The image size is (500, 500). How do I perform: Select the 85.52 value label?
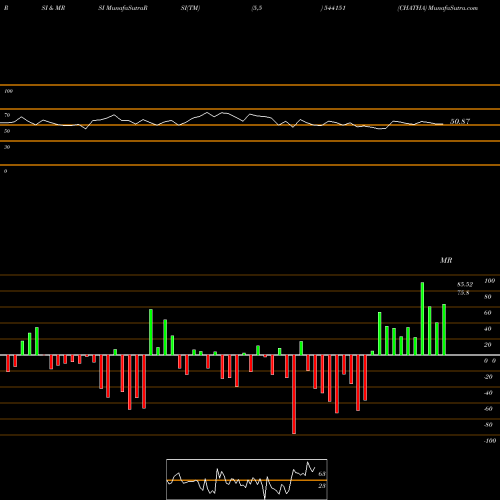pyautogui.click(x=465, y=284)
